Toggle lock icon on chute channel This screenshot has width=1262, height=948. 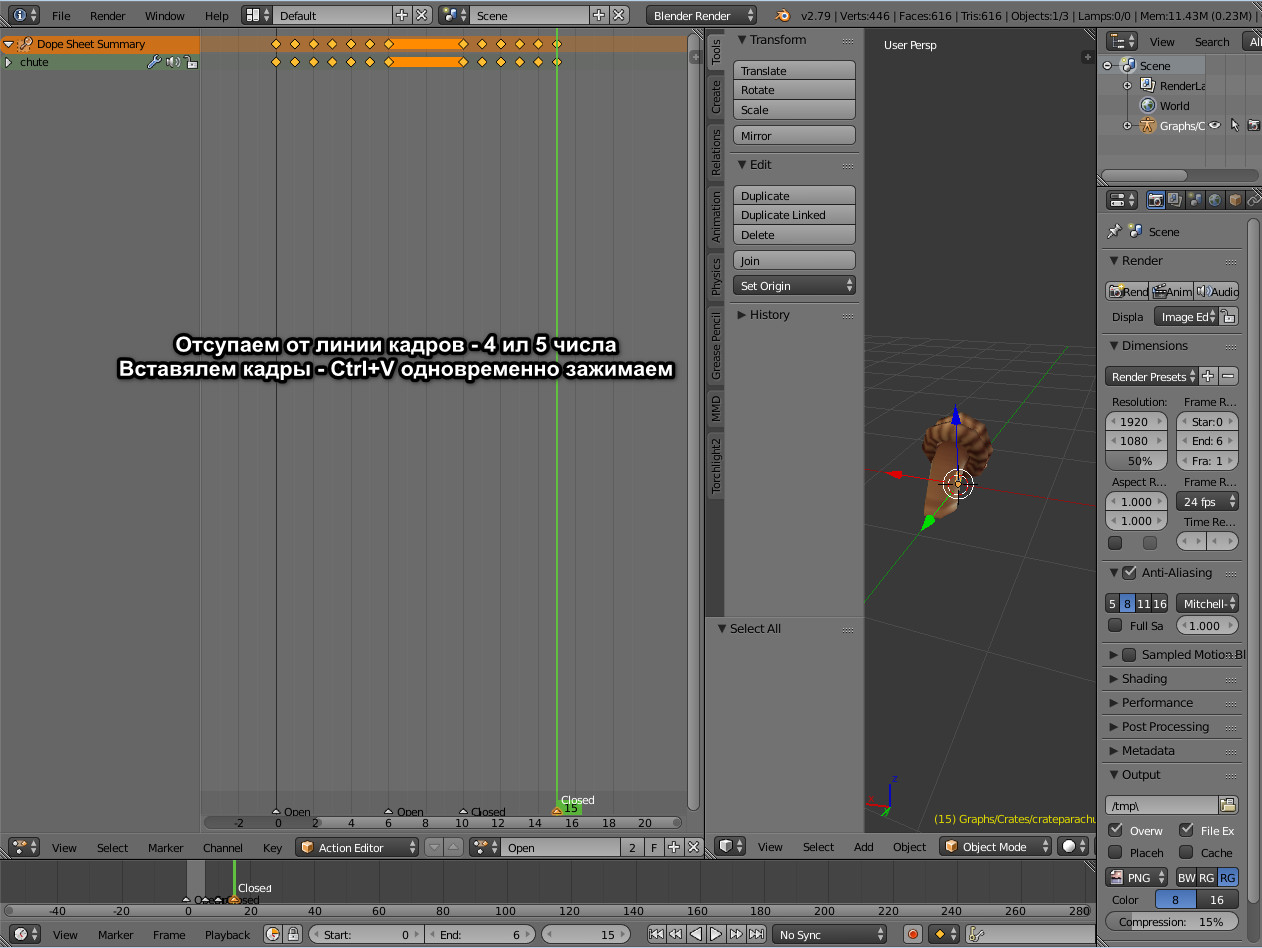click(x=190, y=62)
